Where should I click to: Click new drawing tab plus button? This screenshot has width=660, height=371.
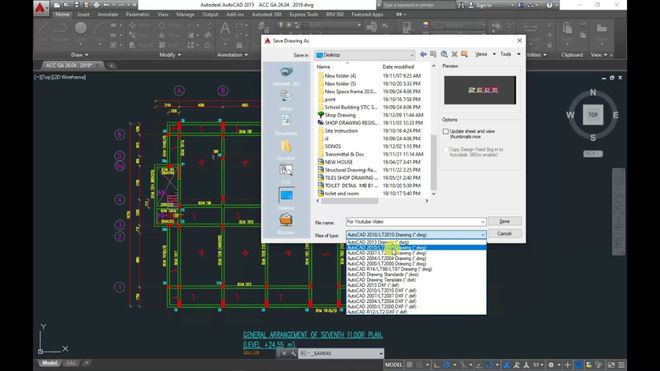coord(111,65)
